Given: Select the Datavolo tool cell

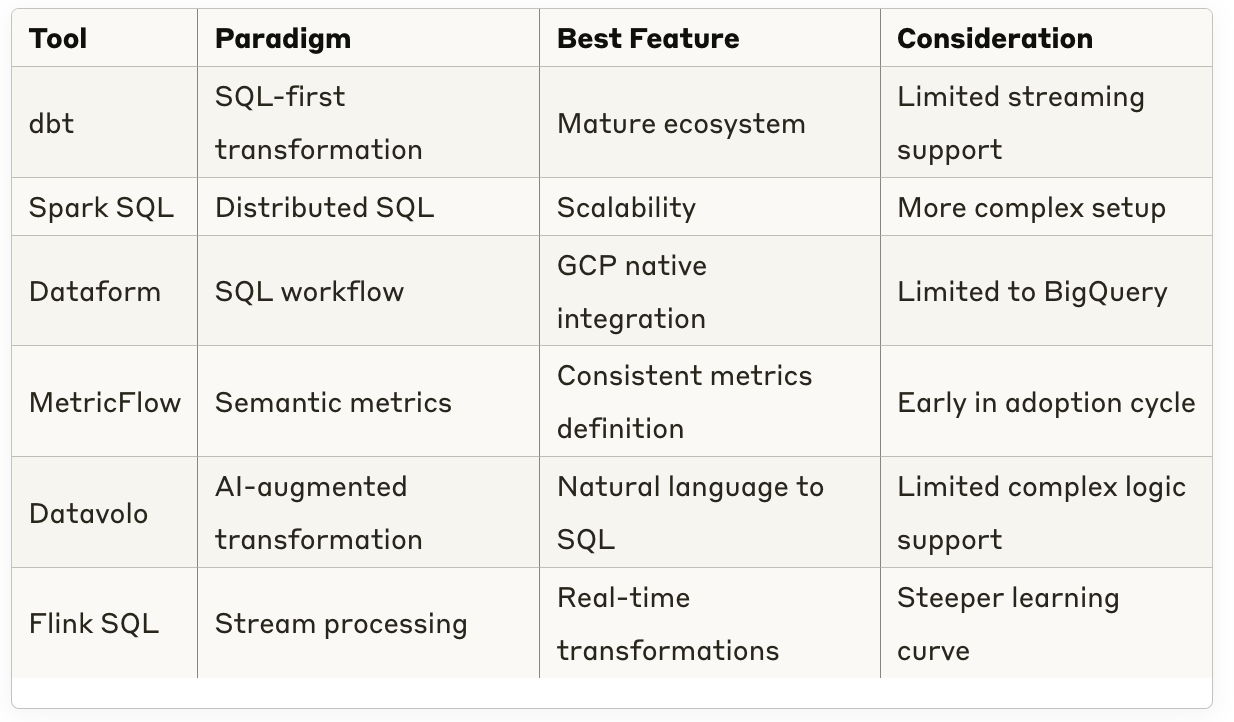Looking at the screenshot, I should 89,513.
